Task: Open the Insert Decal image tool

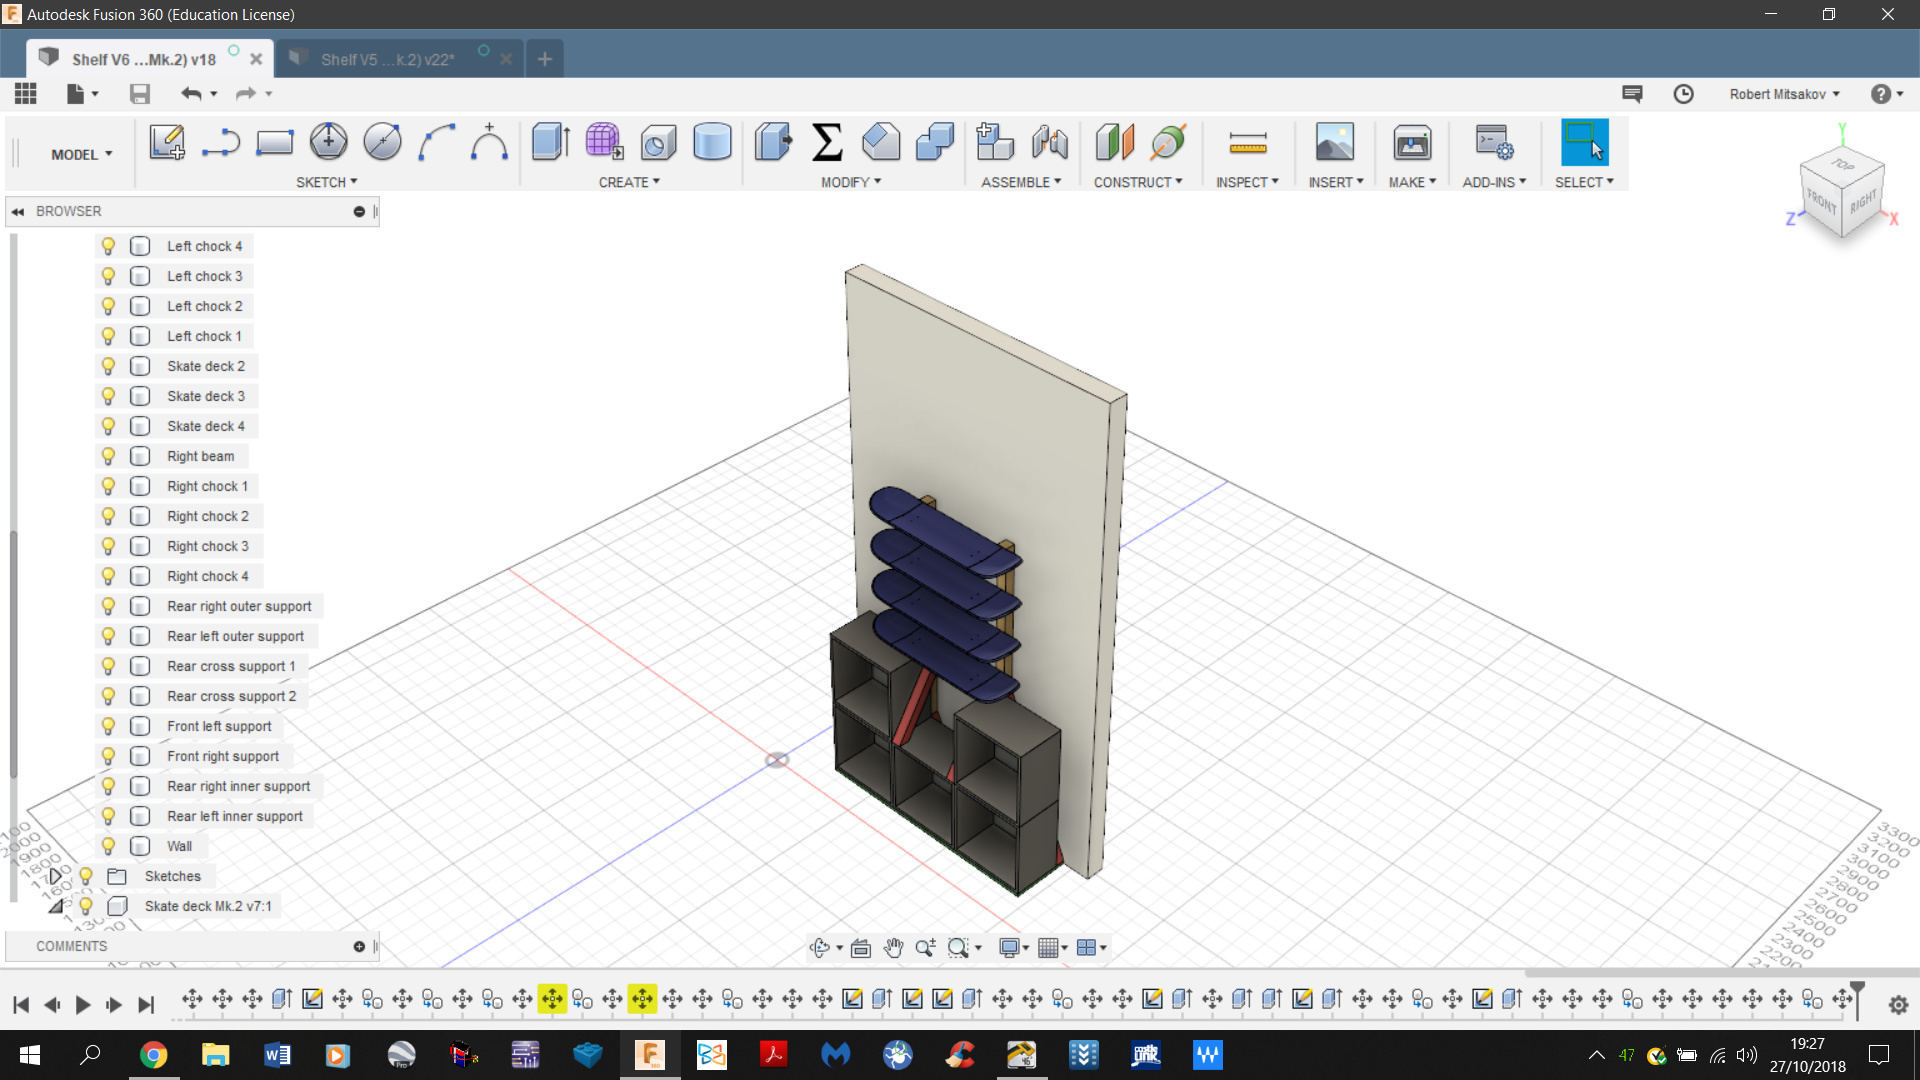Action: pyautogui.click(x=1335, y=142)
